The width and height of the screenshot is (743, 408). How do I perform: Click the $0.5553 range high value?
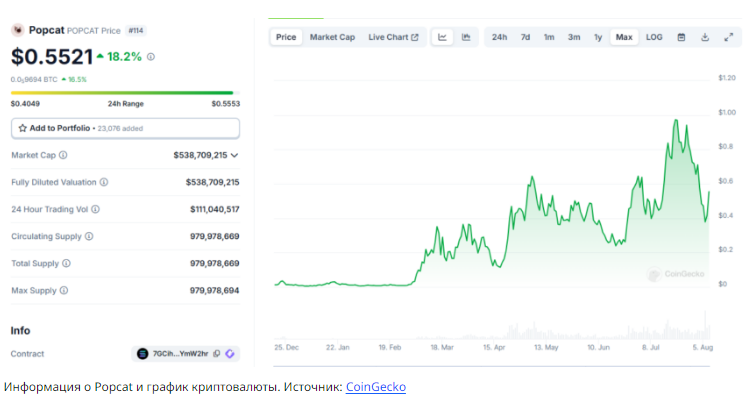tap(226, 104)
